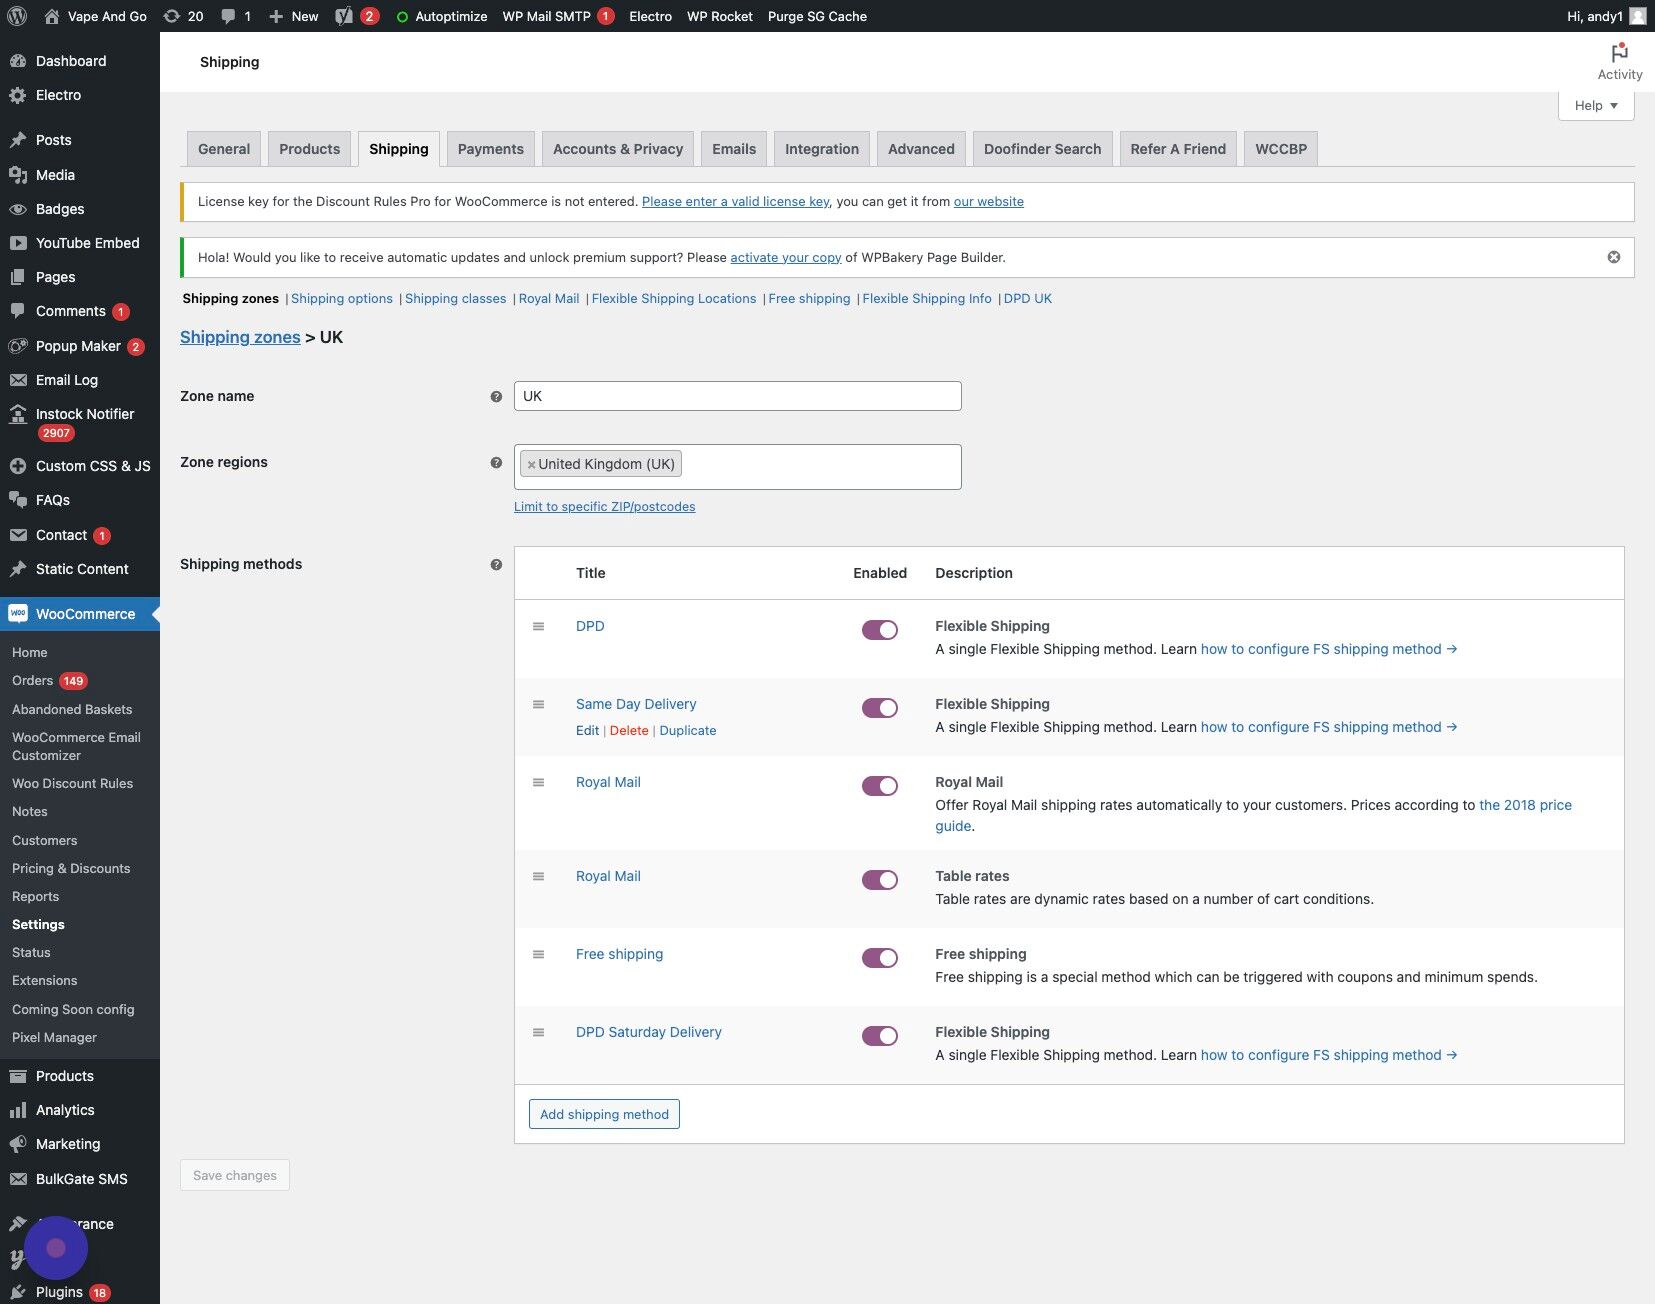1655x1304 pixels.
Task: Click the Dashboard gauge icon in sidebar
Action: [x=18, y=61]
